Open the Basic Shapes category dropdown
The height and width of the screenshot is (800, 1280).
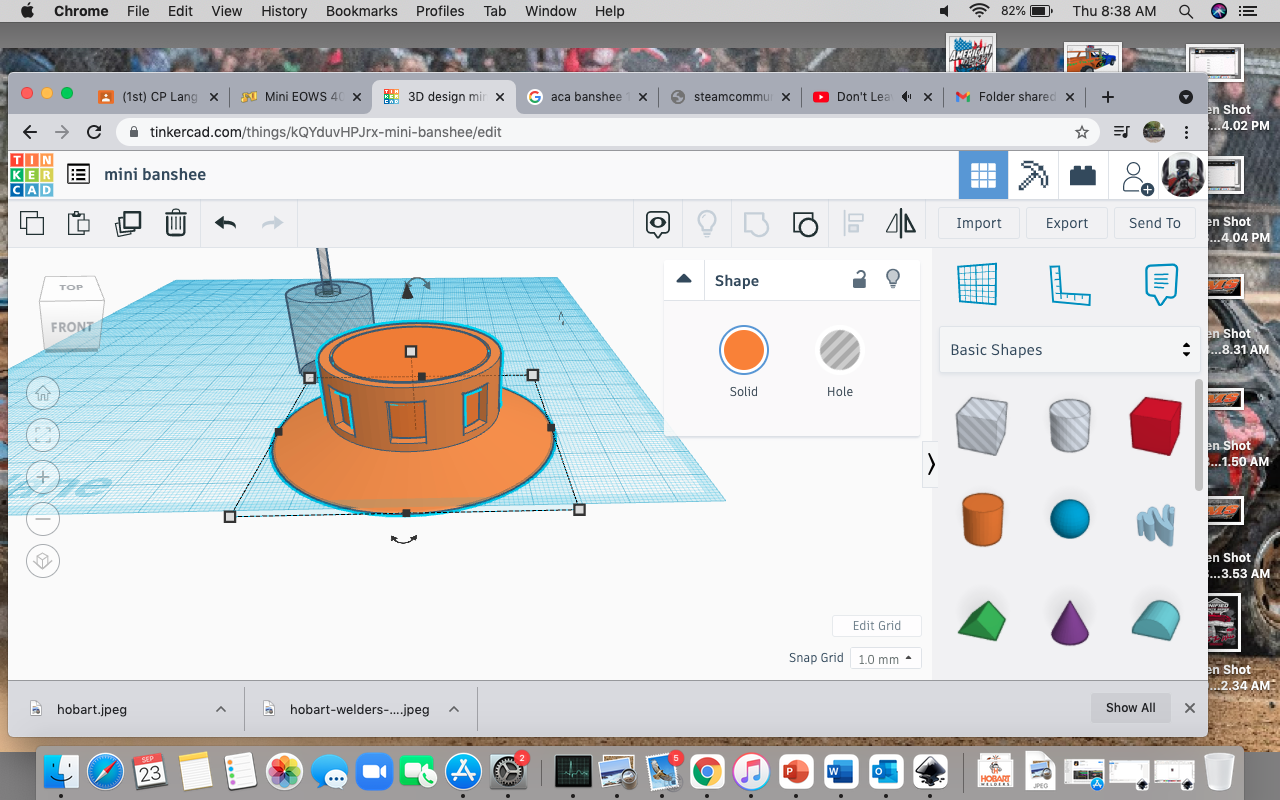click(x=1069, y=350)
